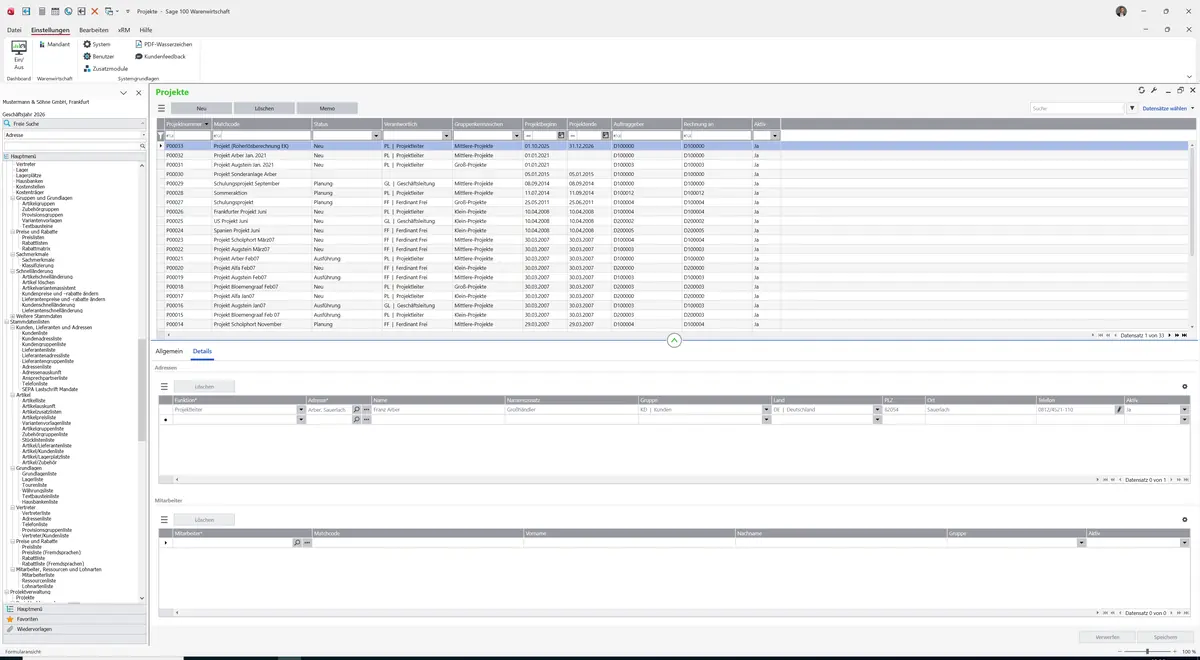Screen dimensions: 1200x660
Task: Collapse the detail pane with circular arrow
Action: pyautogui.click(x=674, y=340)
